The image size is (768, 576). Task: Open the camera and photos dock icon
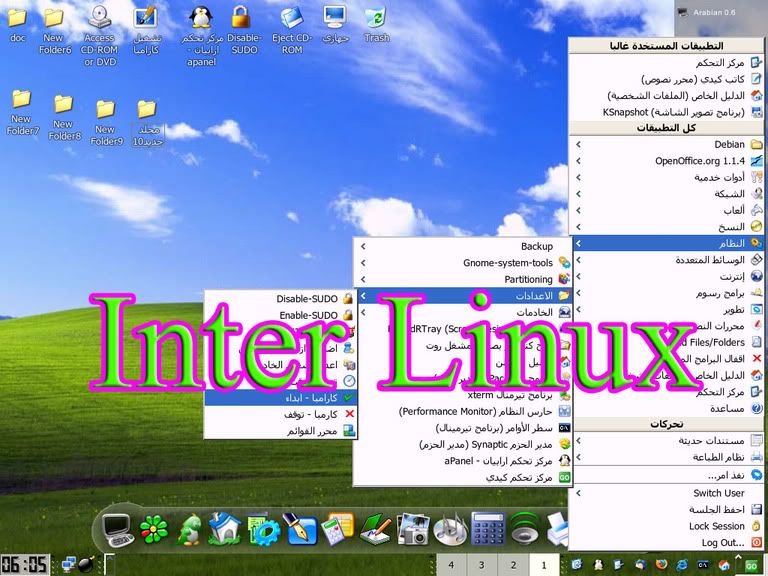413,529
